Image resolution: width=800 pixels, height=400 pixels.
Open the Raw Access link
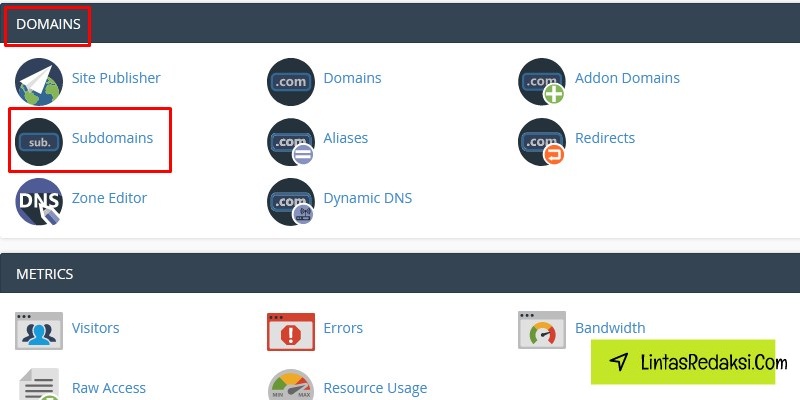109,388
